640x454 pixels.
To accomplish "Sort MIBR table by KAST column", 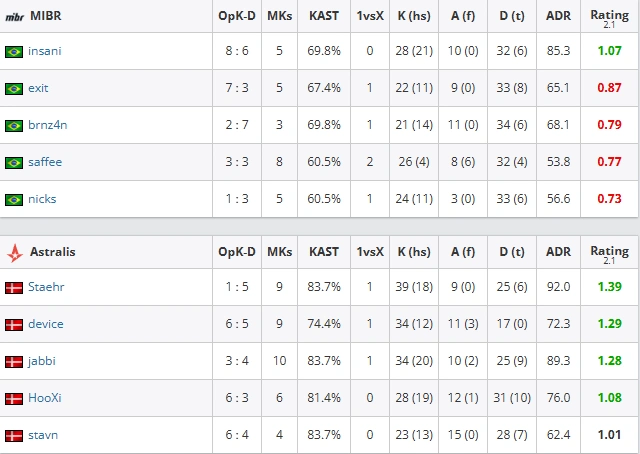I will [x=324, y=16].
